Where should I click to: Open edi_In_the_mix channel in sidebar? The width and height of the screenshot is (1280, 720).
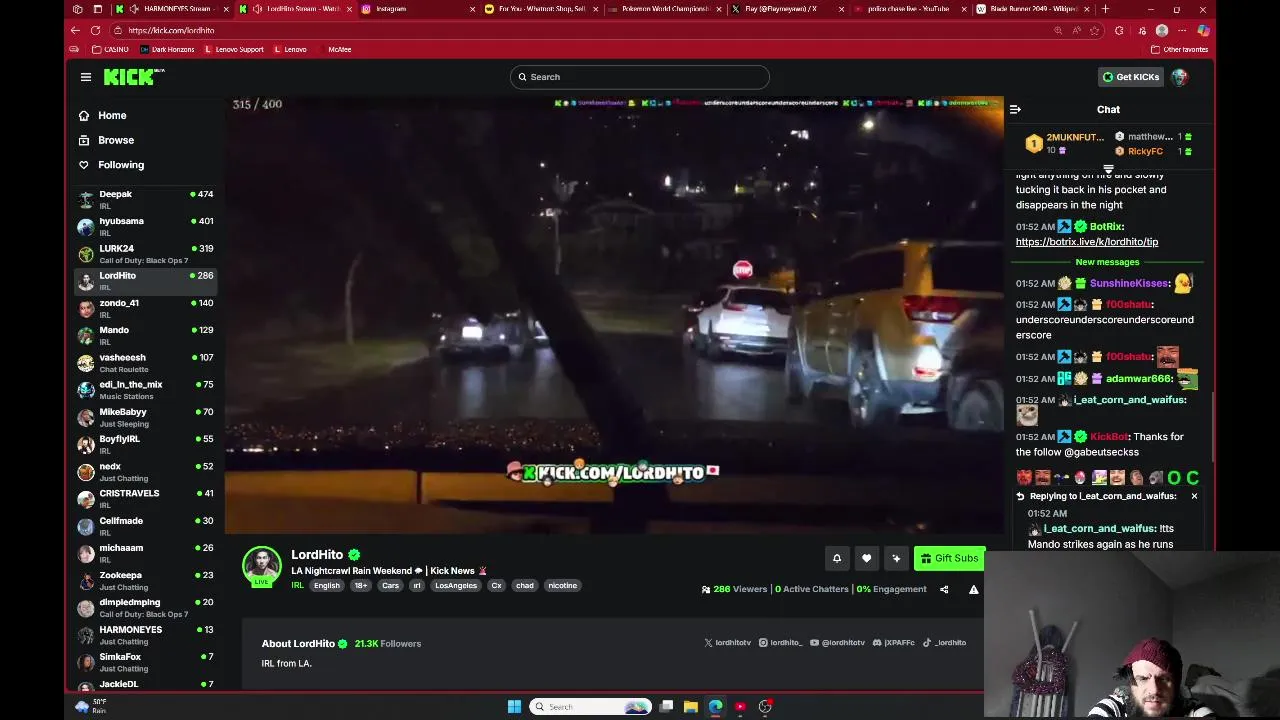[x=146, y=390]
